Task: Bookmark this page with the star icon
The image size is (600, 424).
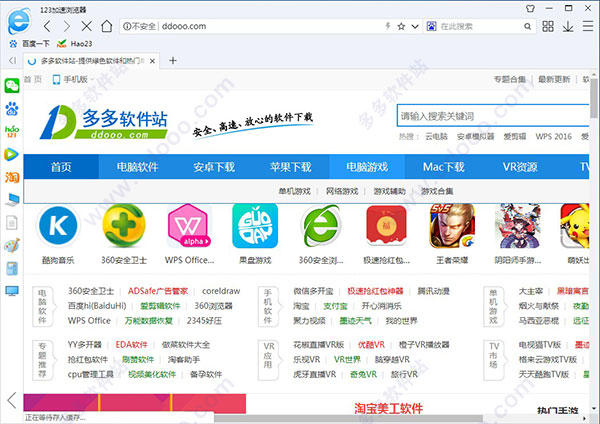Action: point(401,26)
